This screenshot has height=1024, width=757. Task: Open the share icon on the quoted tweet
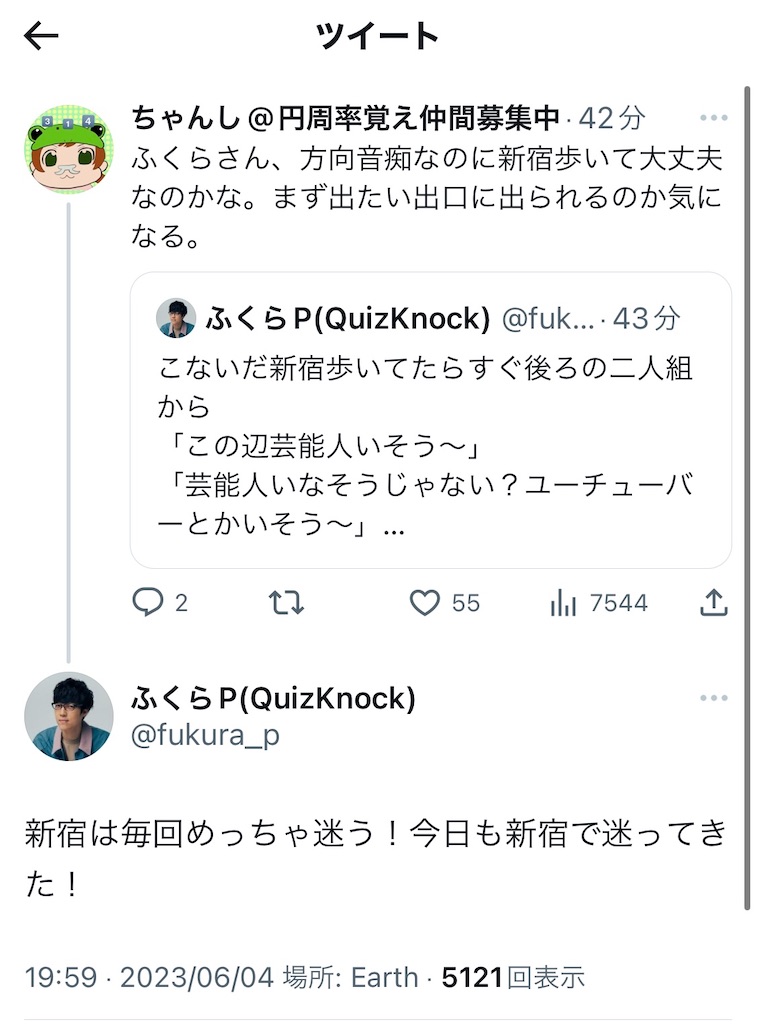click(713, 602)
